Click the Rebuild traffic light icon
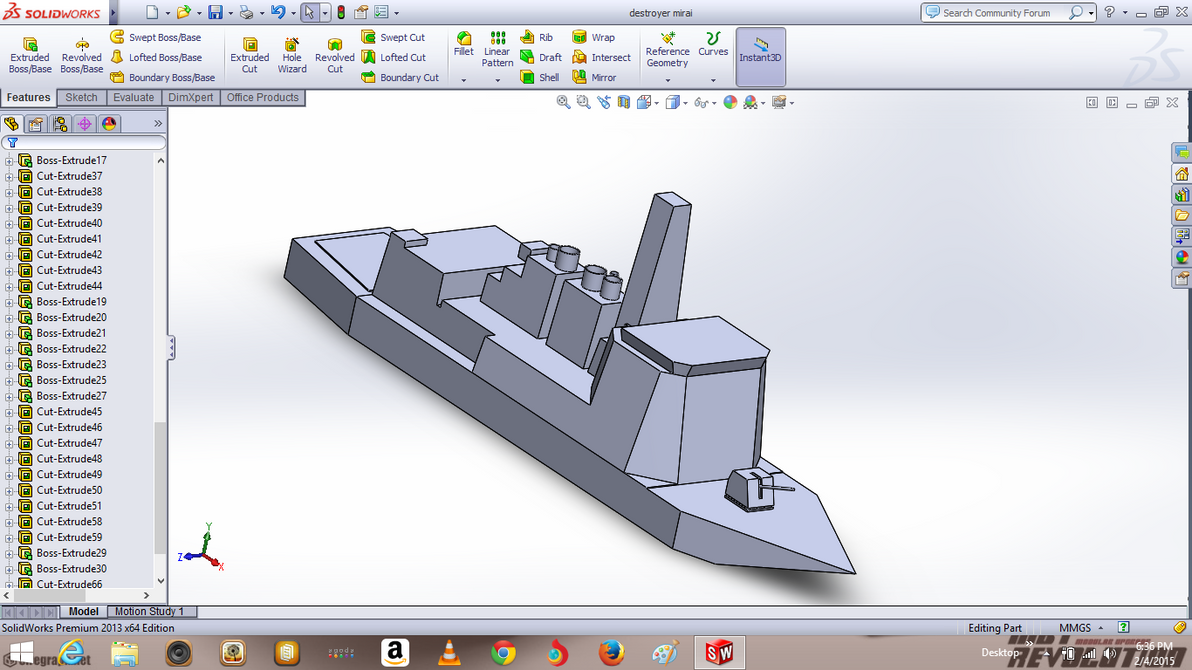Image resolution: width=1192 pixels, height=670 pixels. click(x=340, y=13)
